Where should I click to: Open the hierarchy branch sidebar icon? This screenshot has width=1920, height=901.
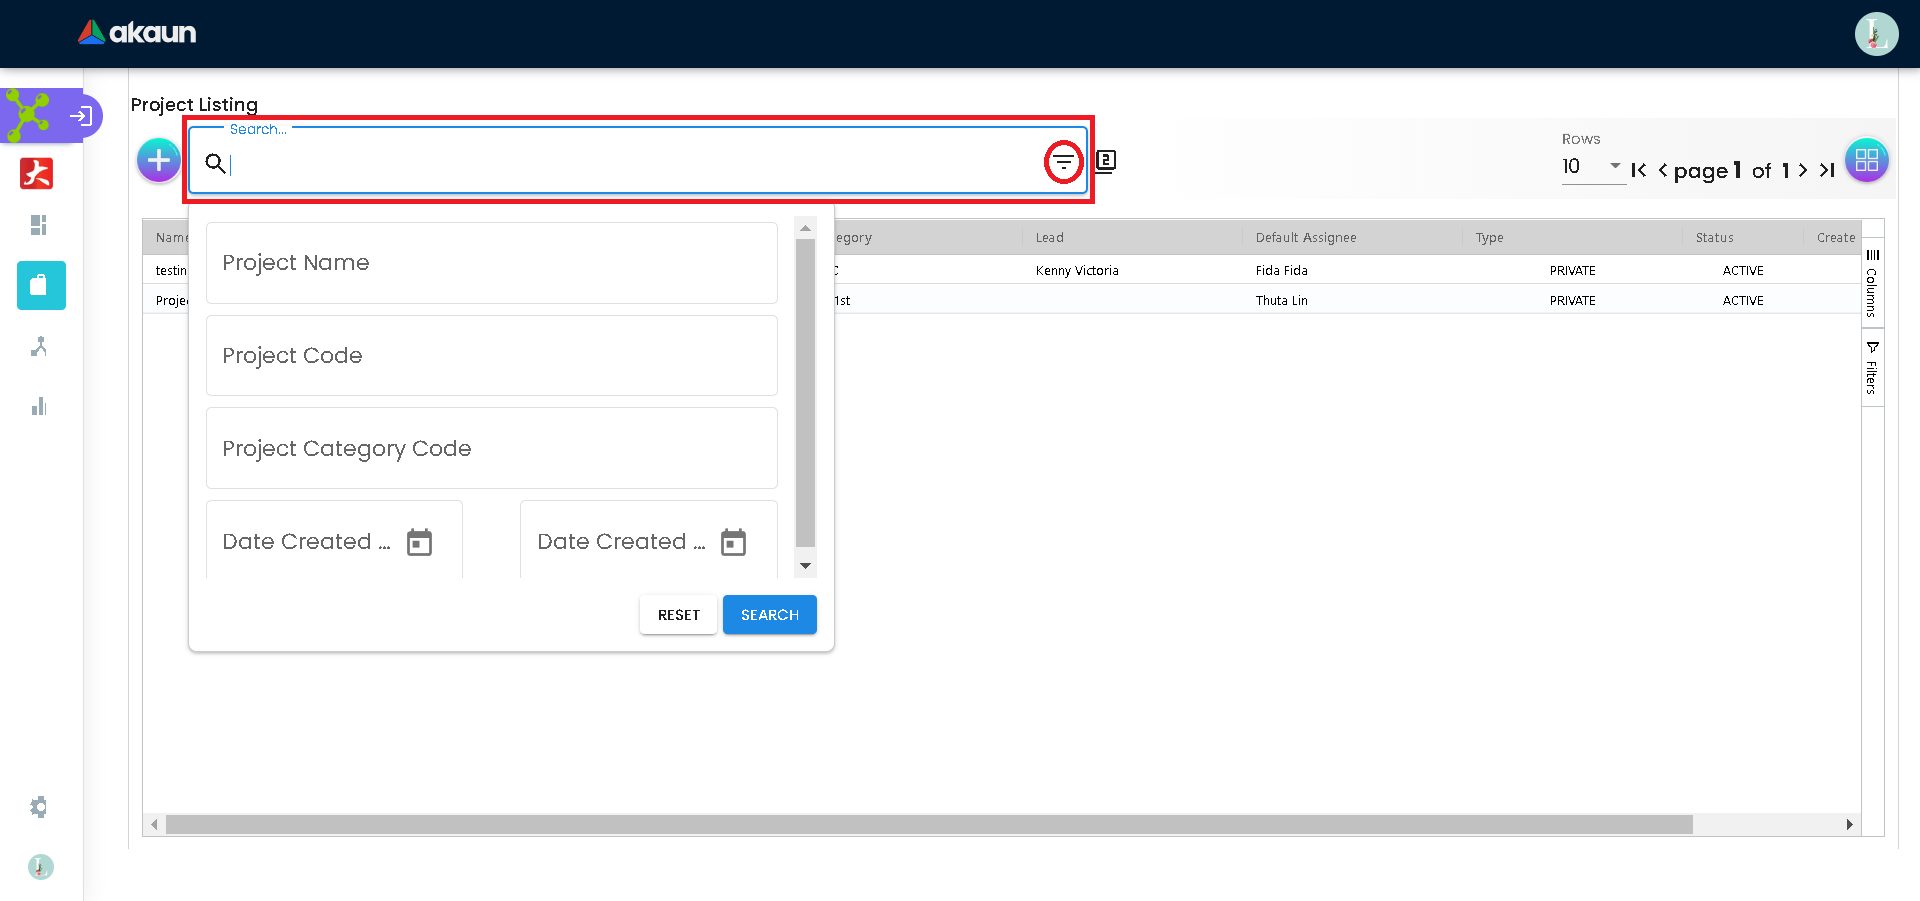coord(39,346)
